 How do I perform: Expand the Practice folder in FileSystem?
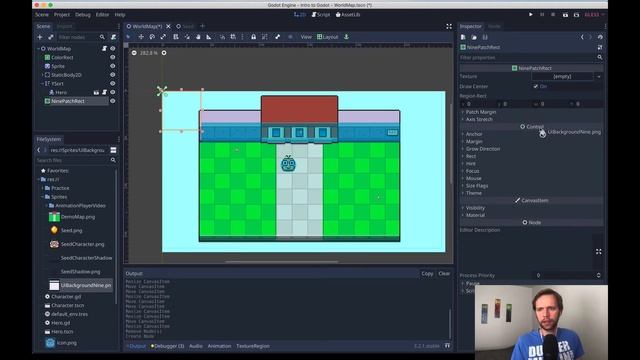click(43, 188)
